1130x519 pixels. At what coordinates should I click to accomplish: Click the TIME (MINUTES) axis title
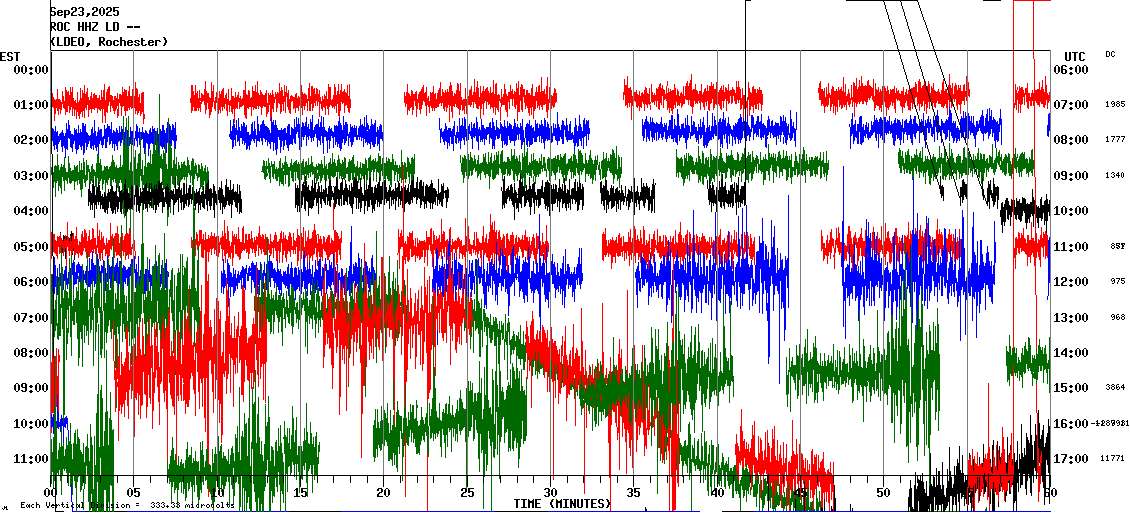pyautogui.click(x=562, y=504)
